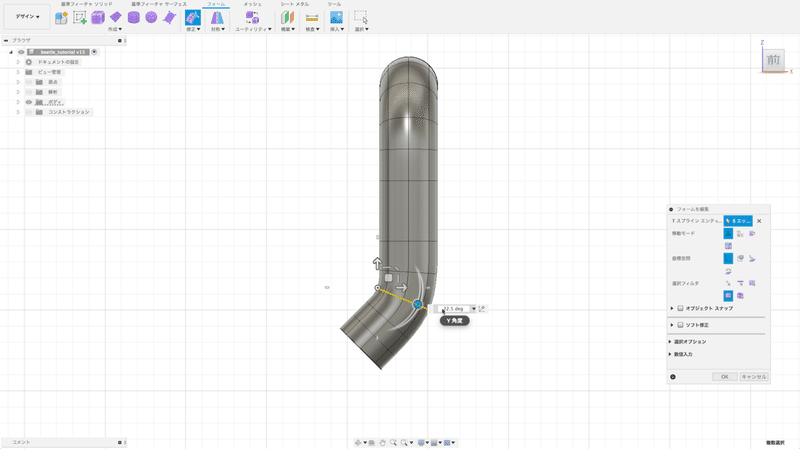Screen dimensions: 800x449
Task: Click the second transform mode icon
Action: pos(740,234)
